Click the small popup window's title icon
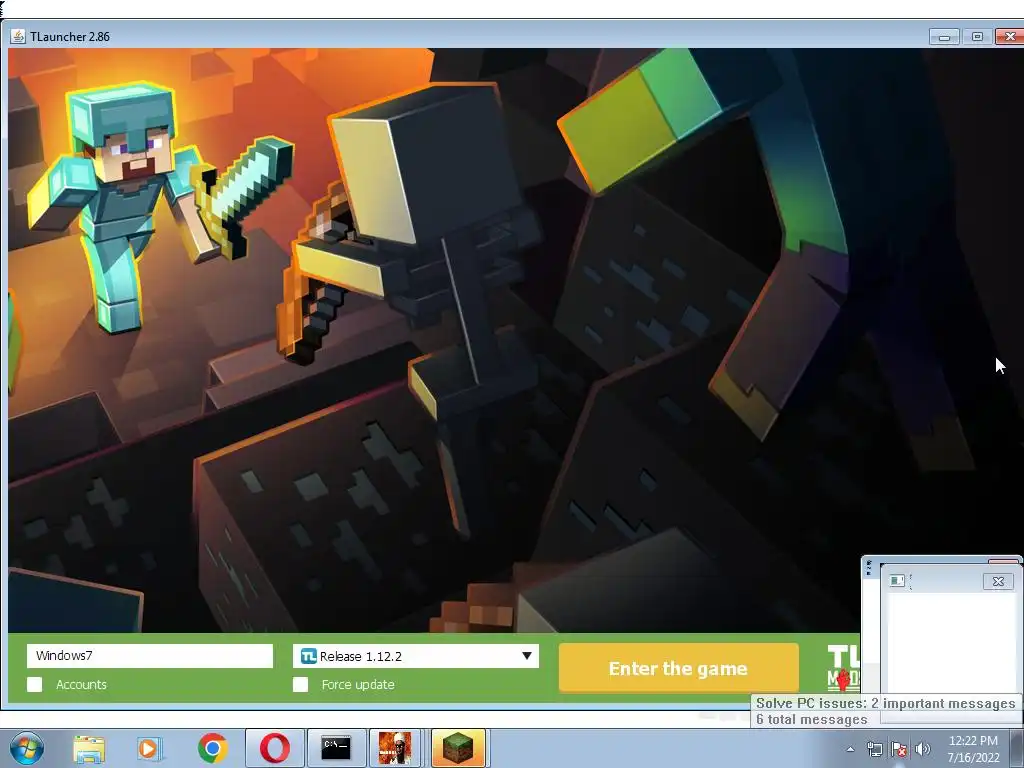Screen dimensions: 1024x768 point(897,581)
